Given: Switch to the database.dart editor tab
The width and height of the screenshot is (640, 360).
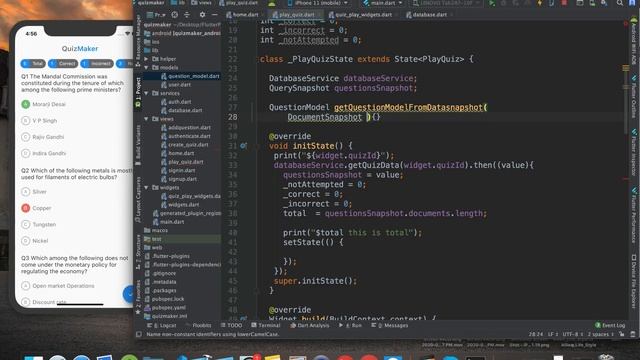Looking at the screenshot, I should tap(427, 15).
